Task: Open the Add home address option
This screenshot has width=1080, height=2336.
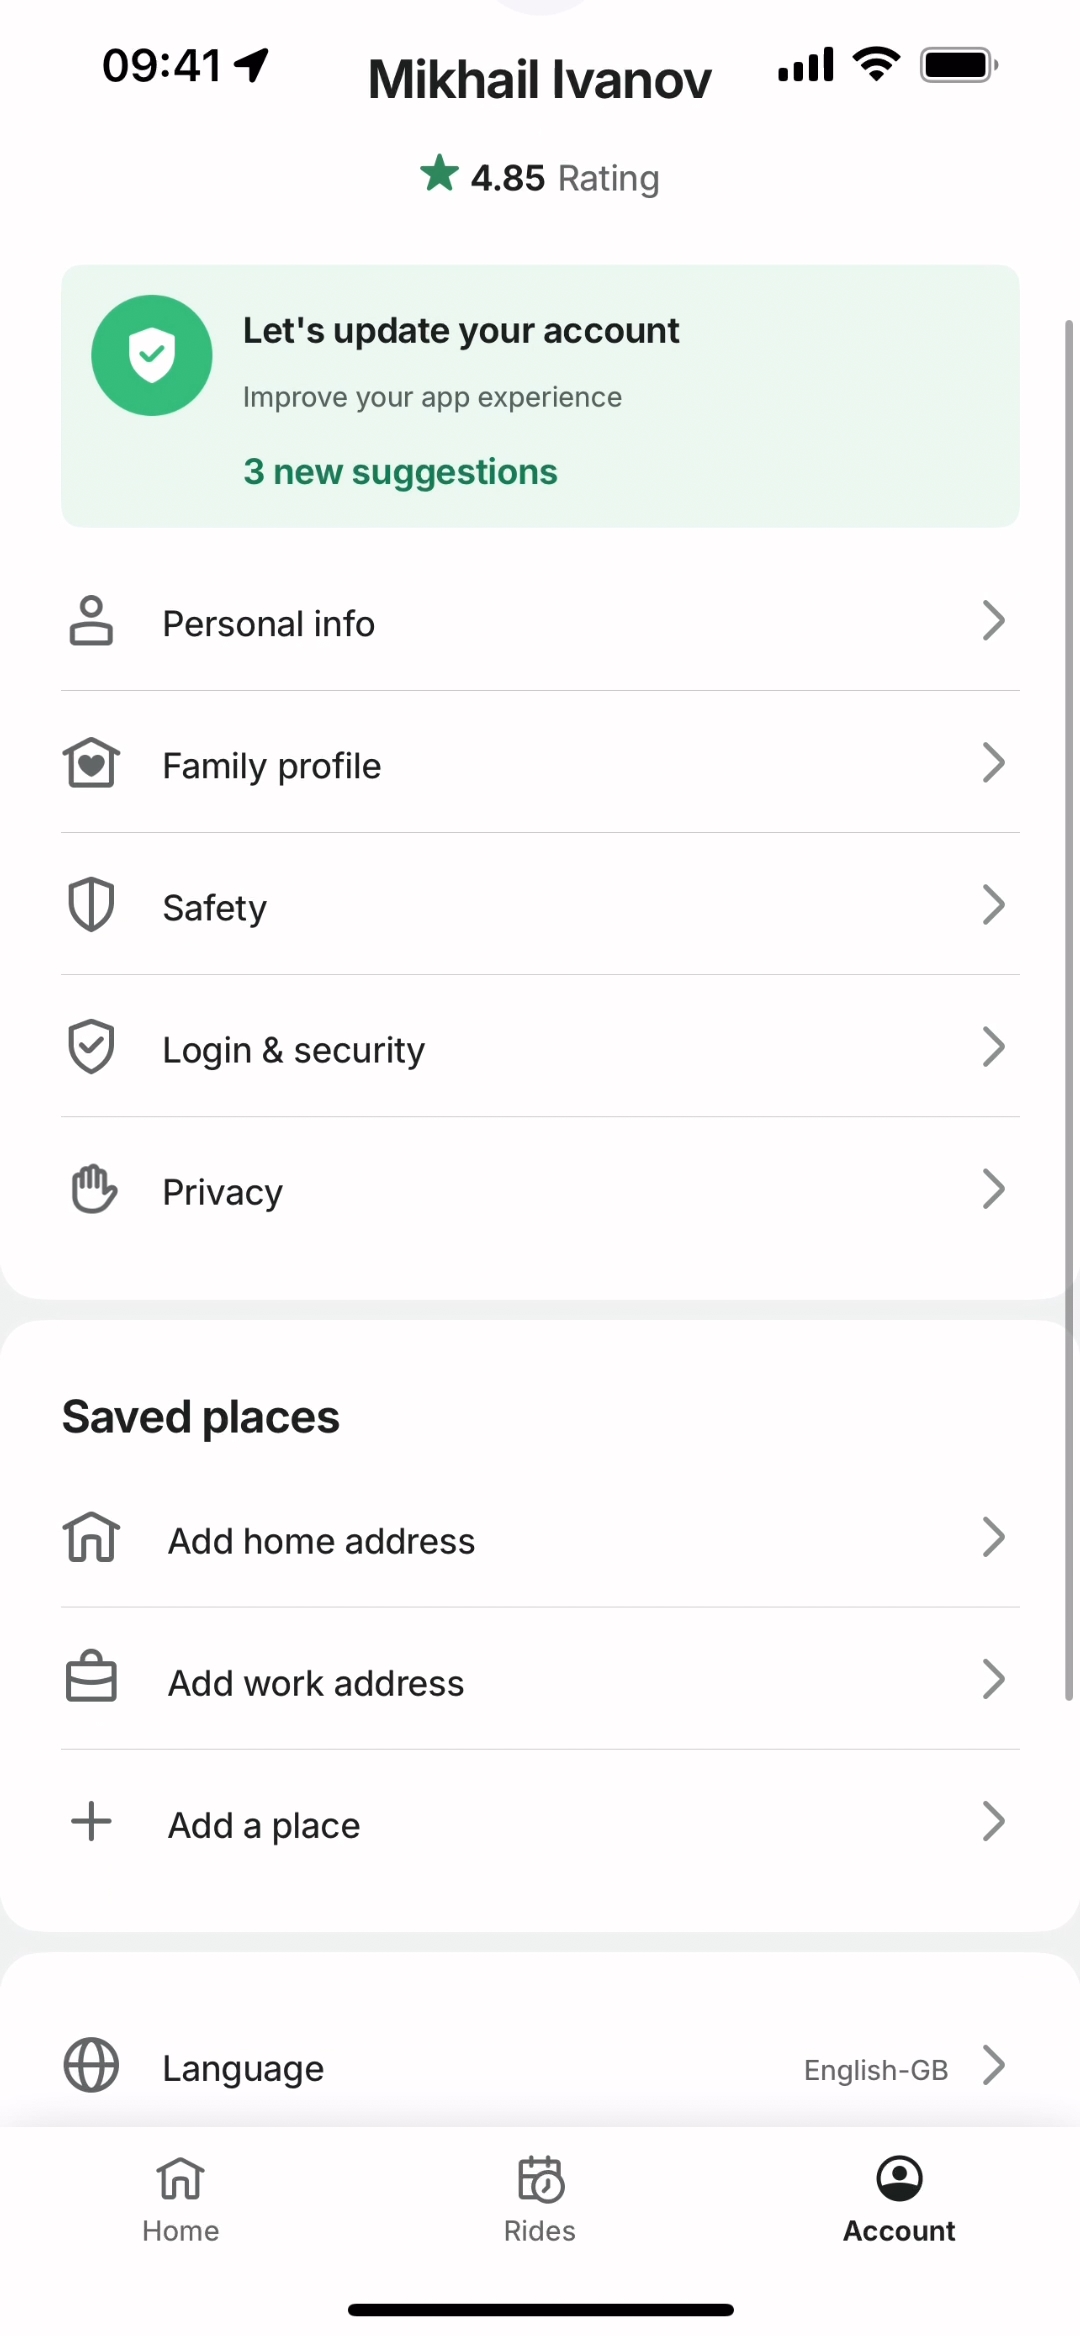Action: [x=321, y=1541]
